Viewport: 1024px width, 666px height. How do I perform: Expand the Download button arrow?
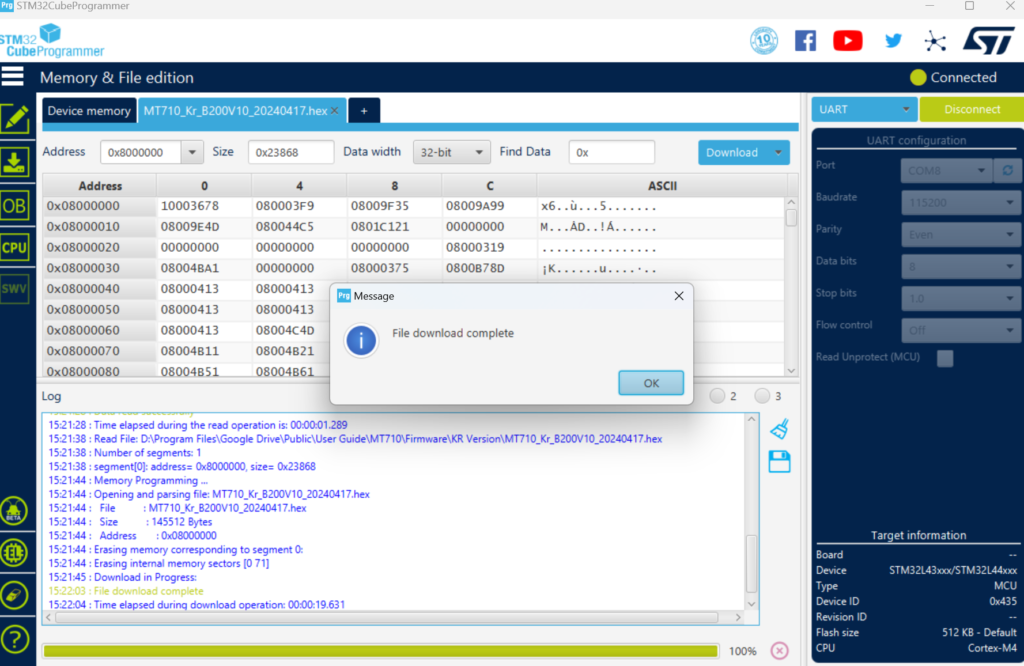[x=778, y=152]
